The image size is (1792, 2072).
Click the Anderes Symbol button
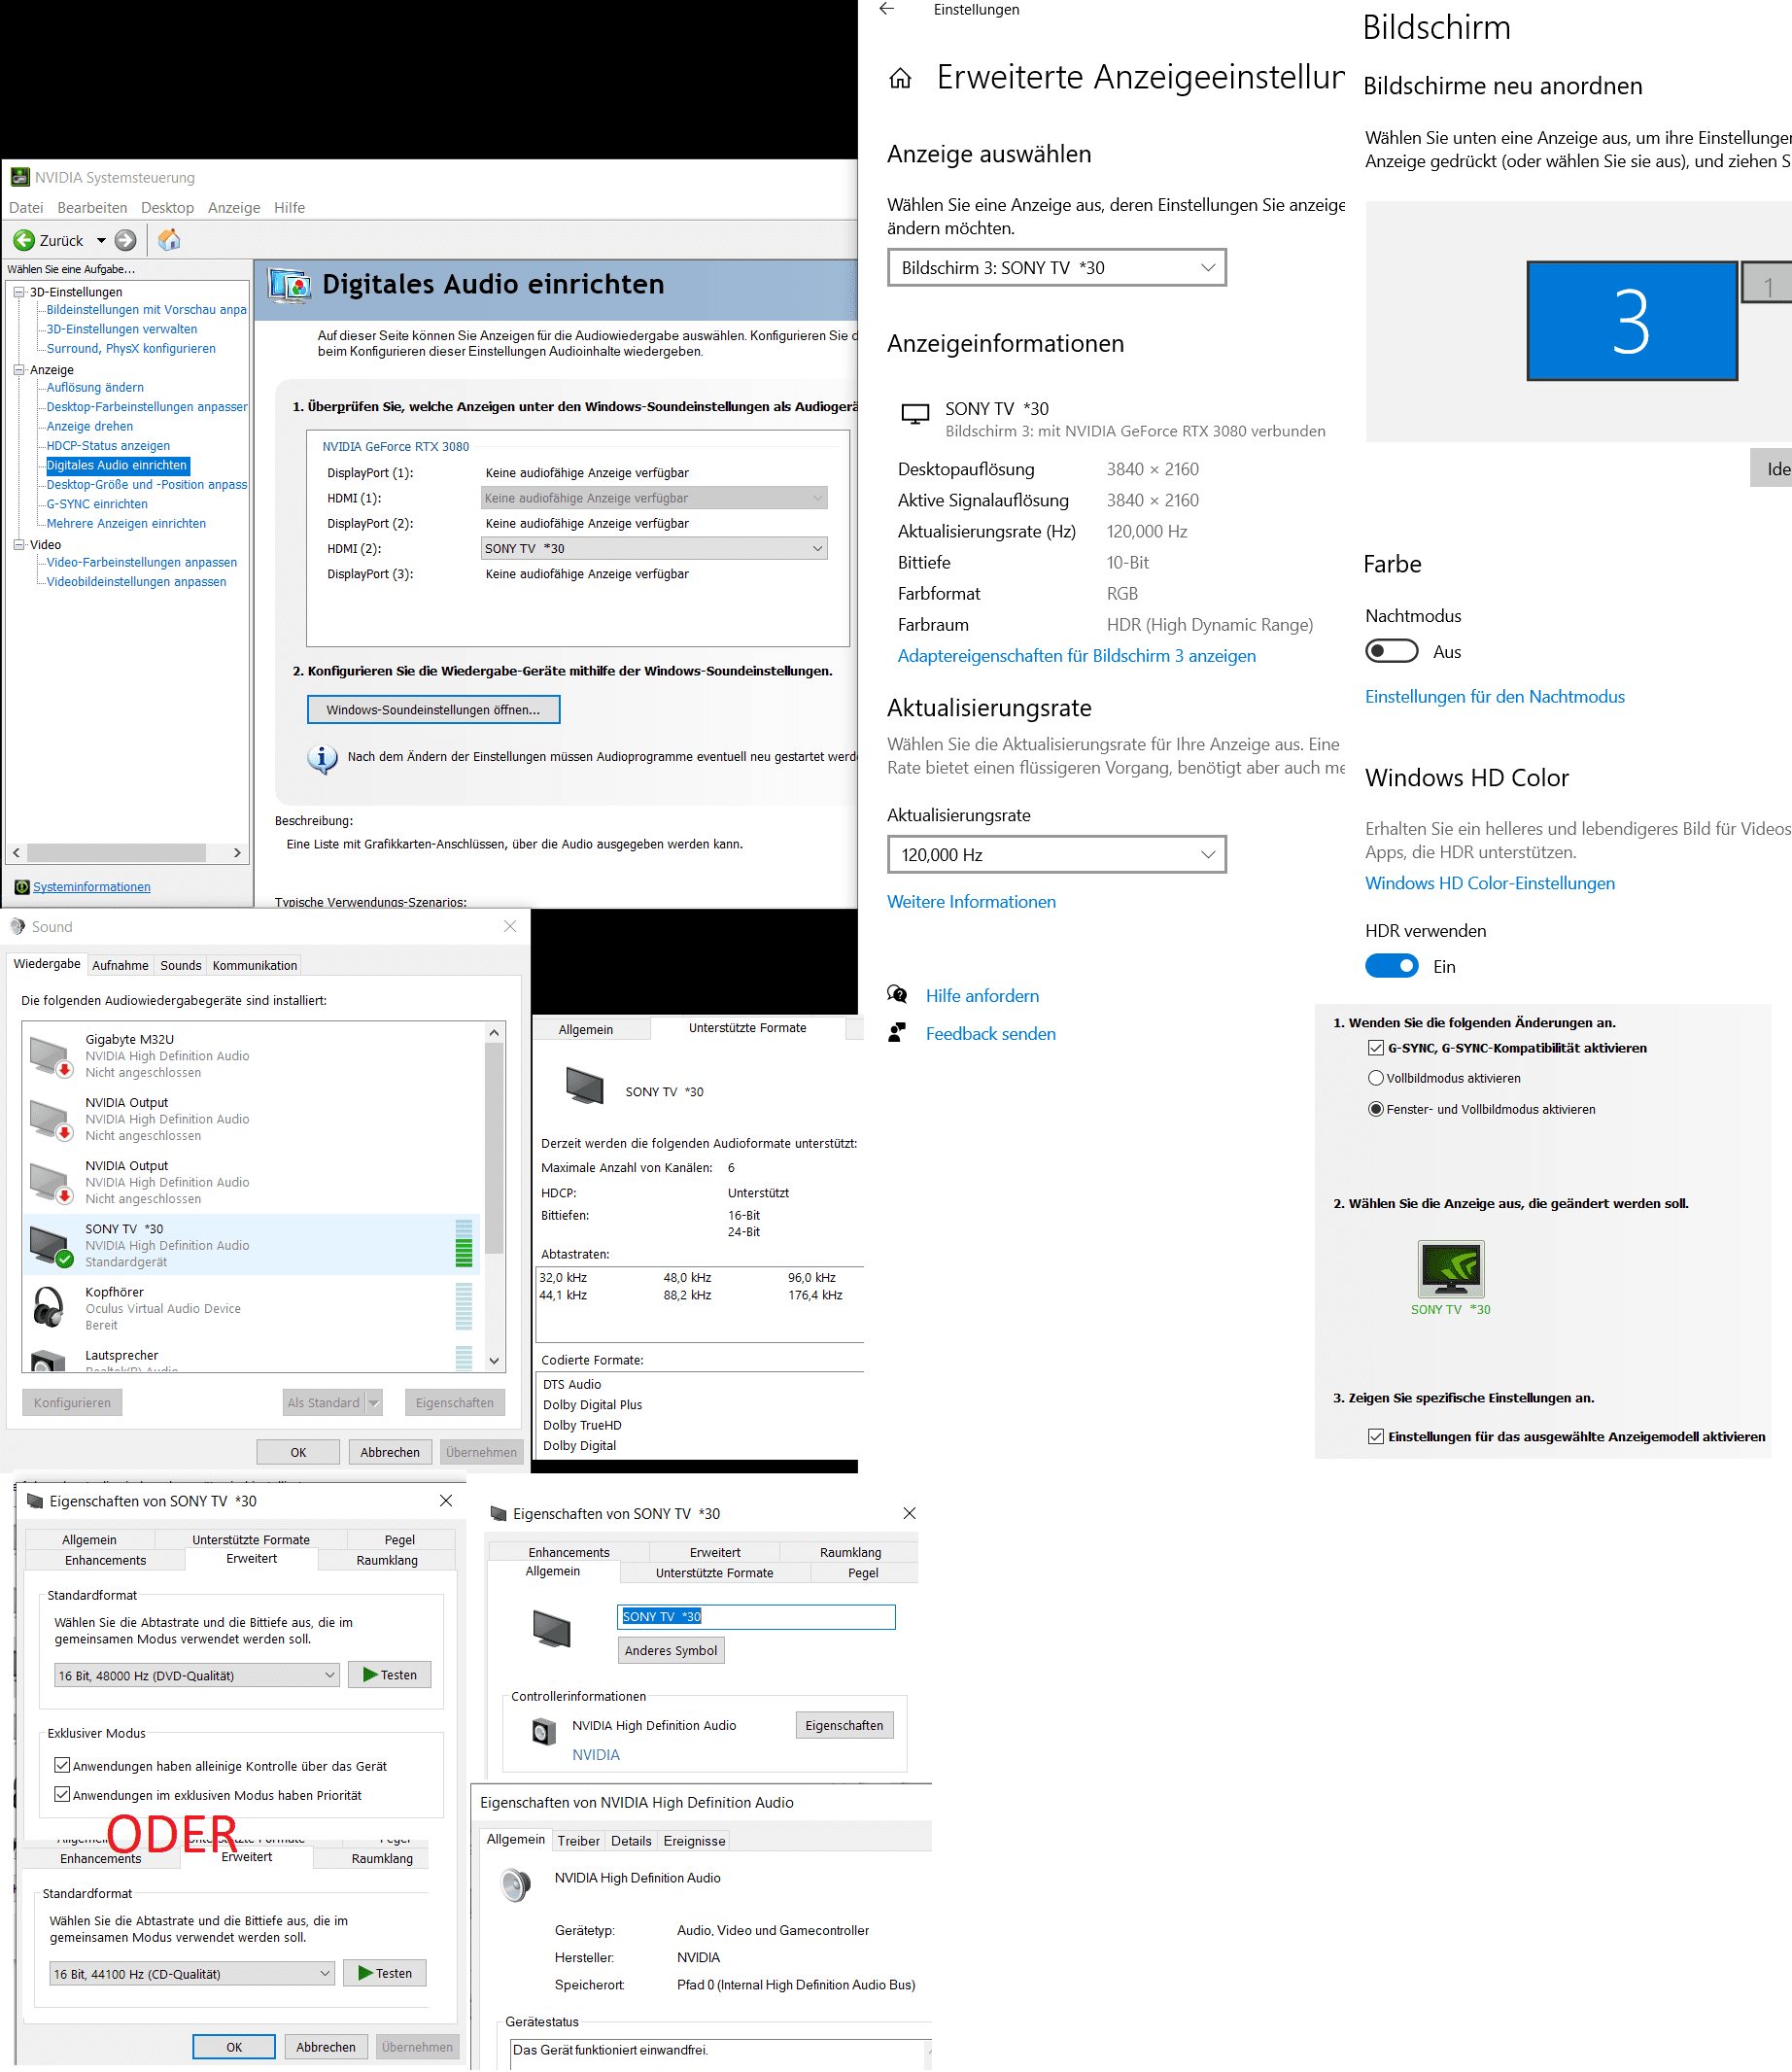(x=670, y=1651)
